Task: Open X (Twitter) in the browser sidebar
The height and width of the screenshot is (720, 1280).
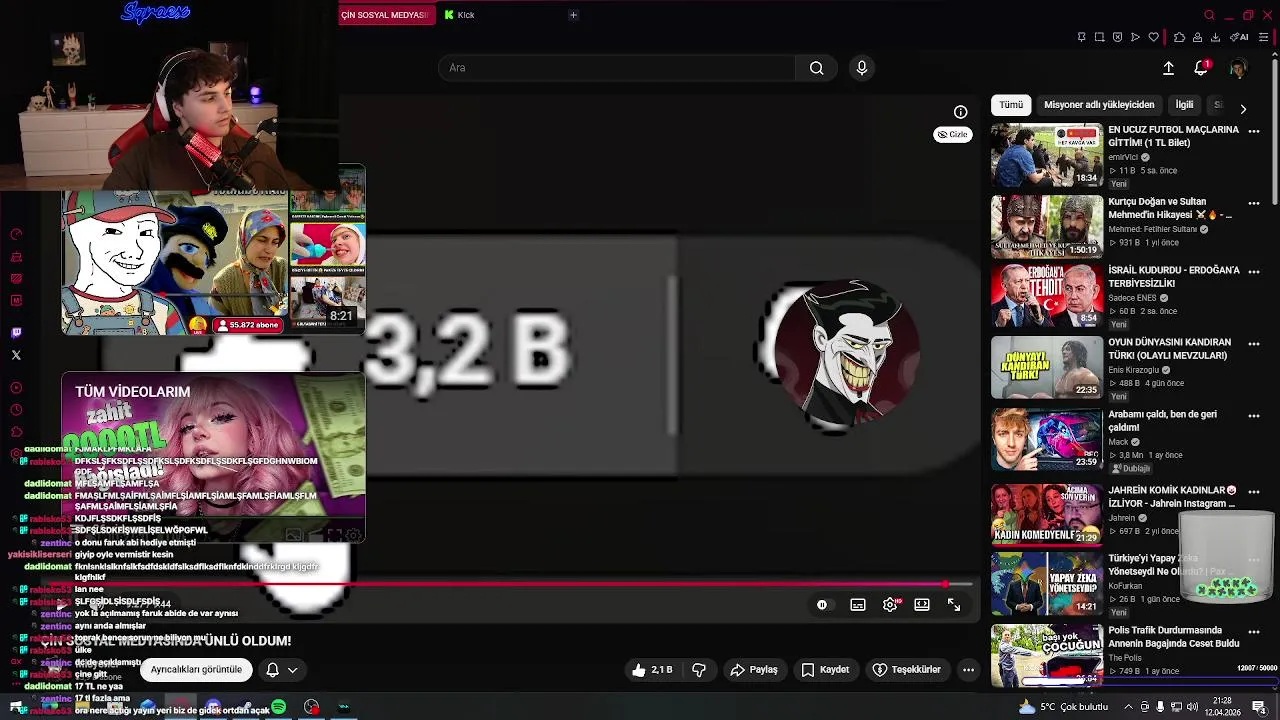Action: coord(16,355)
